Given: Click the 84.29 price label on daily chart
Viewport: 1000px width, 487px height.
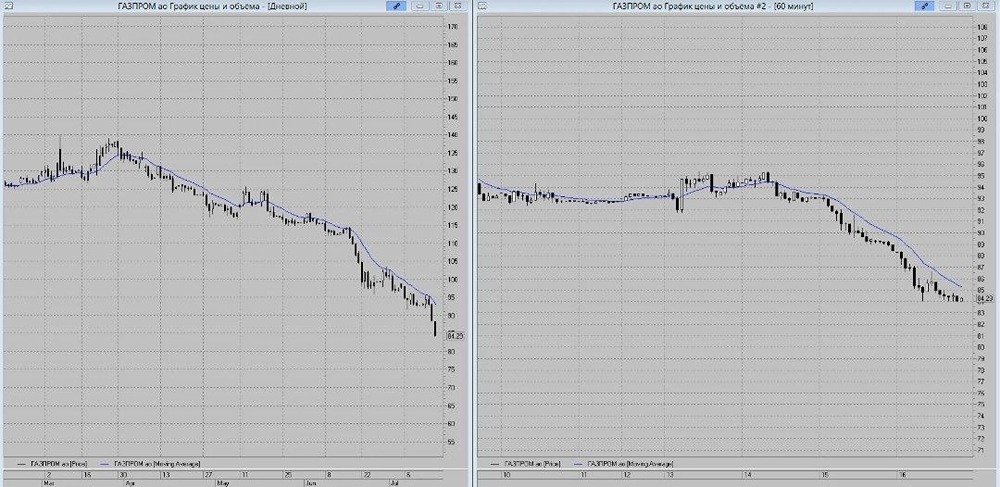Looking at the screenshot, I should 455,335.
